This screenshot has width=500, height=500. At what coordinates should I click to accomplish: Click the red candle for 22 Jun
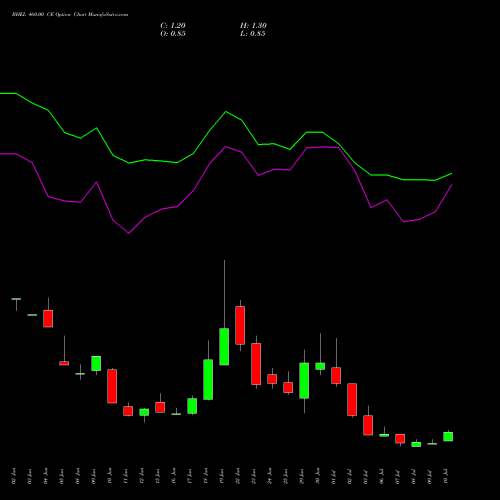(x=240, y=325)
